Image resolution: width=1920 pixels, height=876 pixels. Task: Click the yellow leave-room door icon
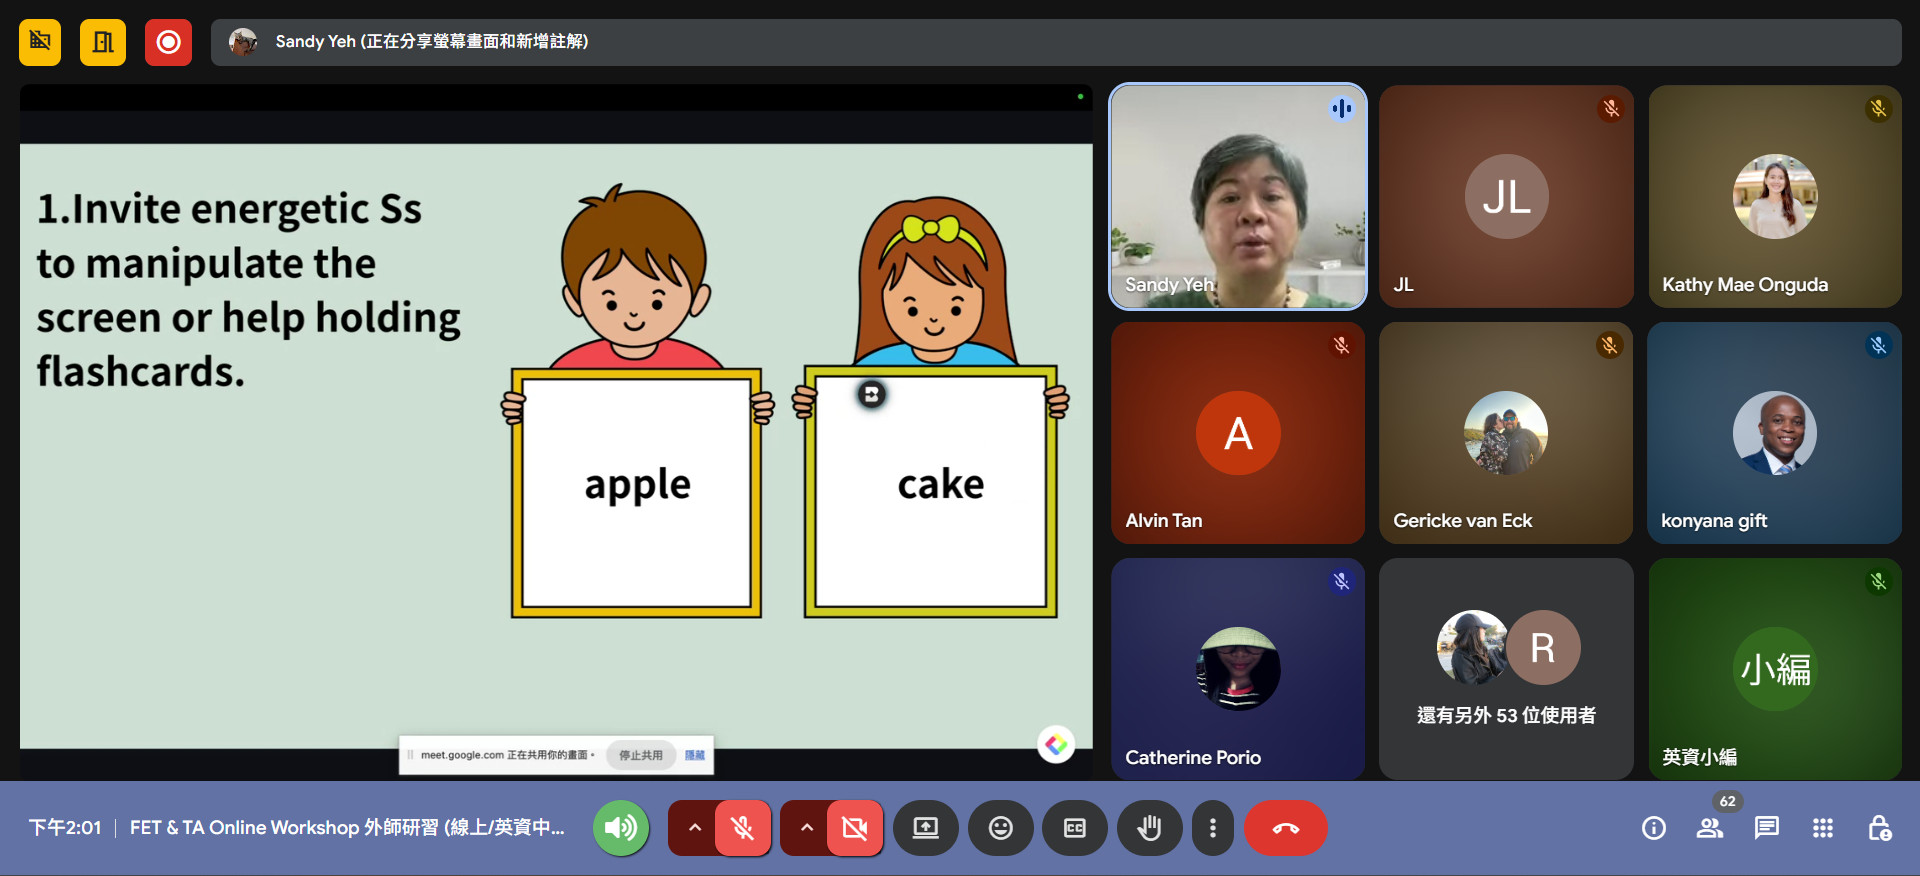coord(103,42)
